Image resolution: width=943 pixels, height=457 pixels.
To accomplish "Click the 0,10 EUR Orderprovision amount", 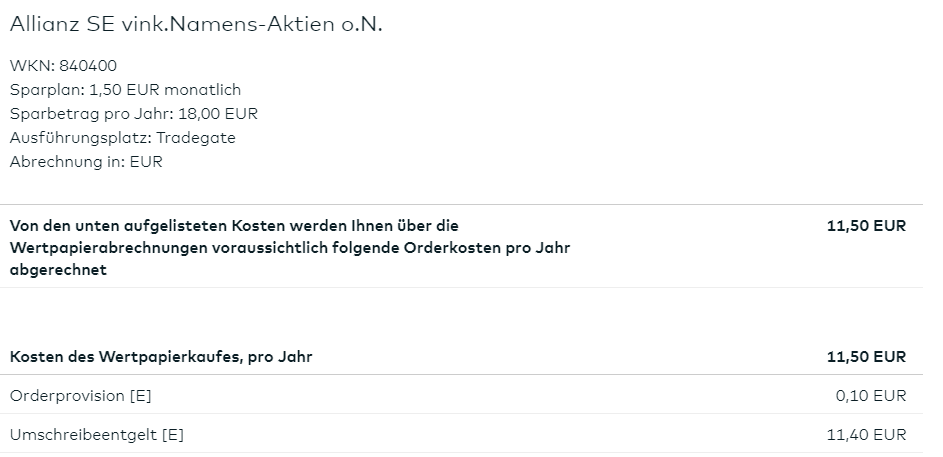I will click(871, 396).
